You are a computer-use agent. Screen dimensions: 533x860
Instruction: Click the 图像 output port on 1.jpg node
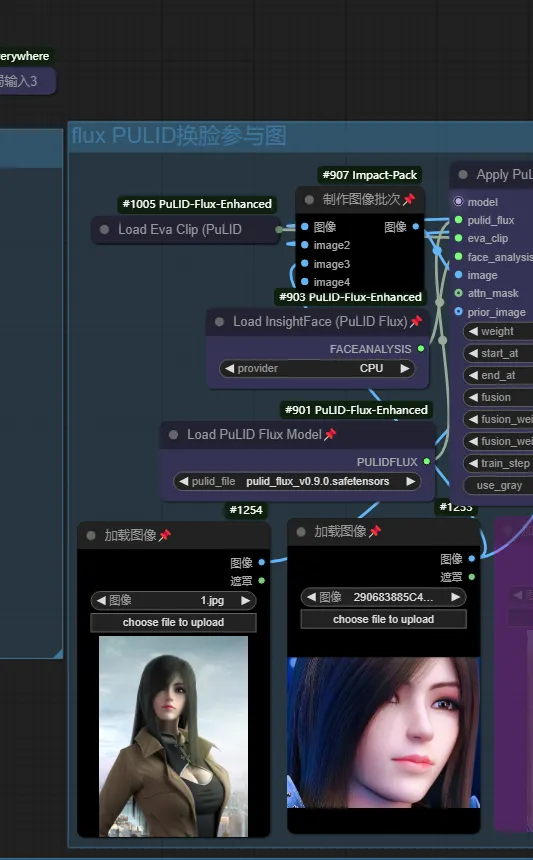(262, 562)
